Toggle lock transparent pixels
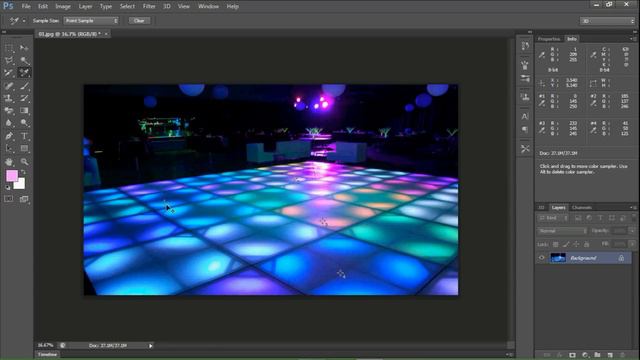The image size is (640, 360). (556, 244)
